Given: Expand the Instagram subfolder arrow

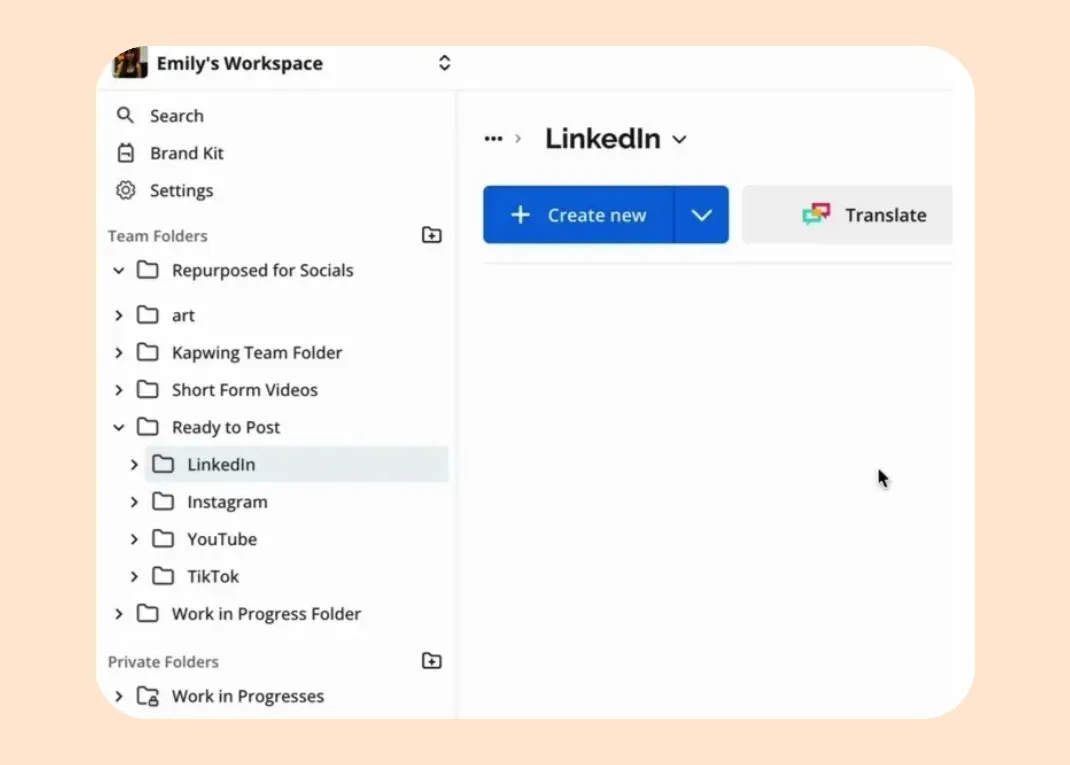Looking at the screenshot, I should (134, 502).
